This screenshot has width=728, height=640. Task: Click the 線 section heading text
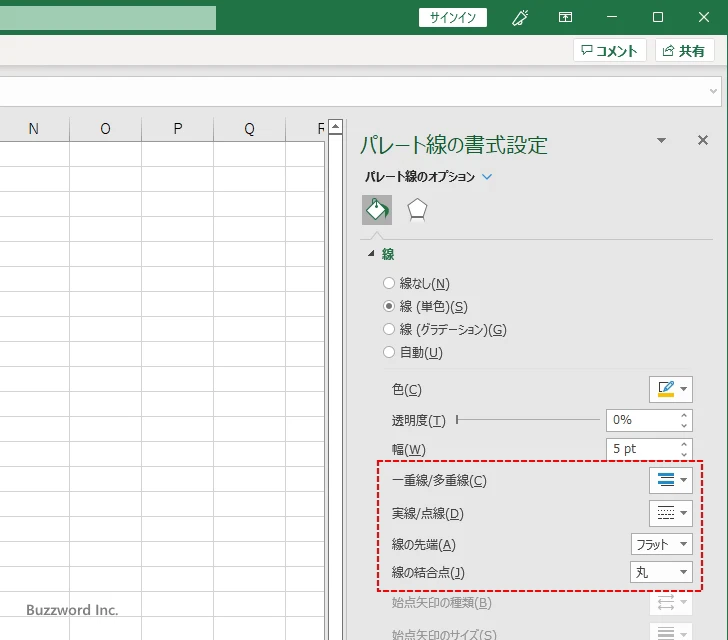tap(388, 254)
